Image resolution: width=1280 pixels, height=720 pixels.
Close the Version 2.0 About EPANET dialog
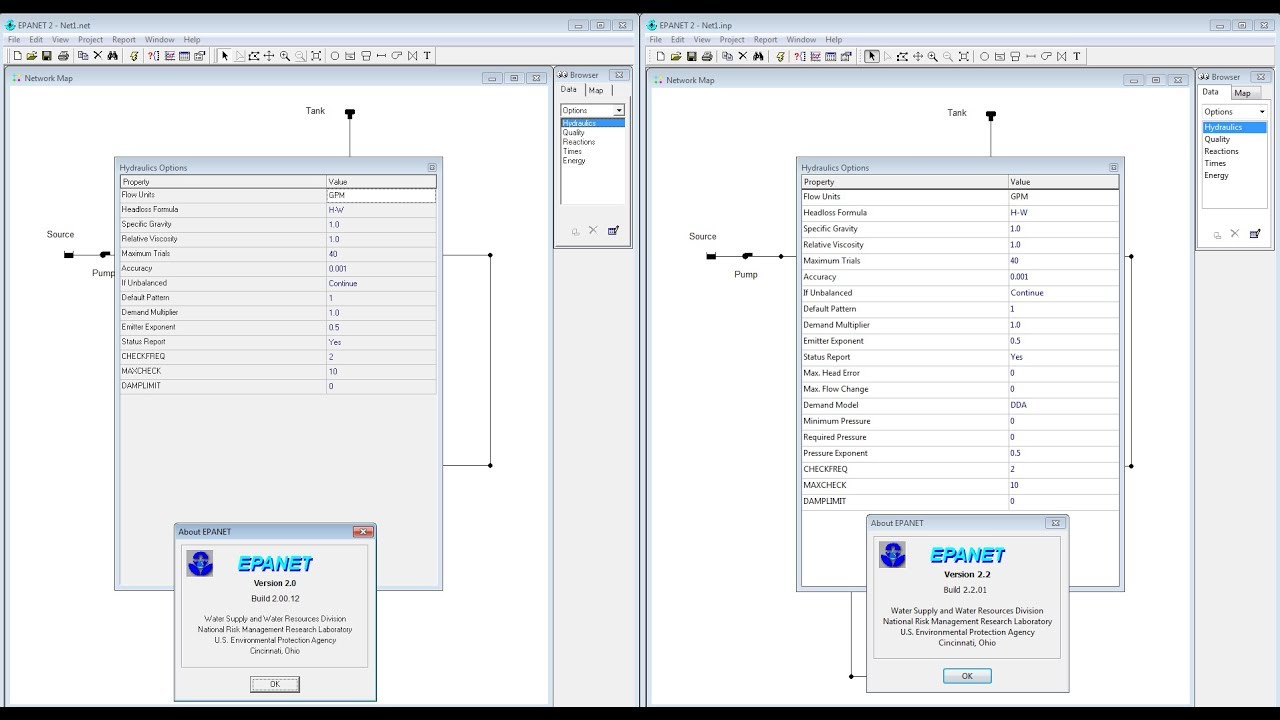click(x=364, y=532)
